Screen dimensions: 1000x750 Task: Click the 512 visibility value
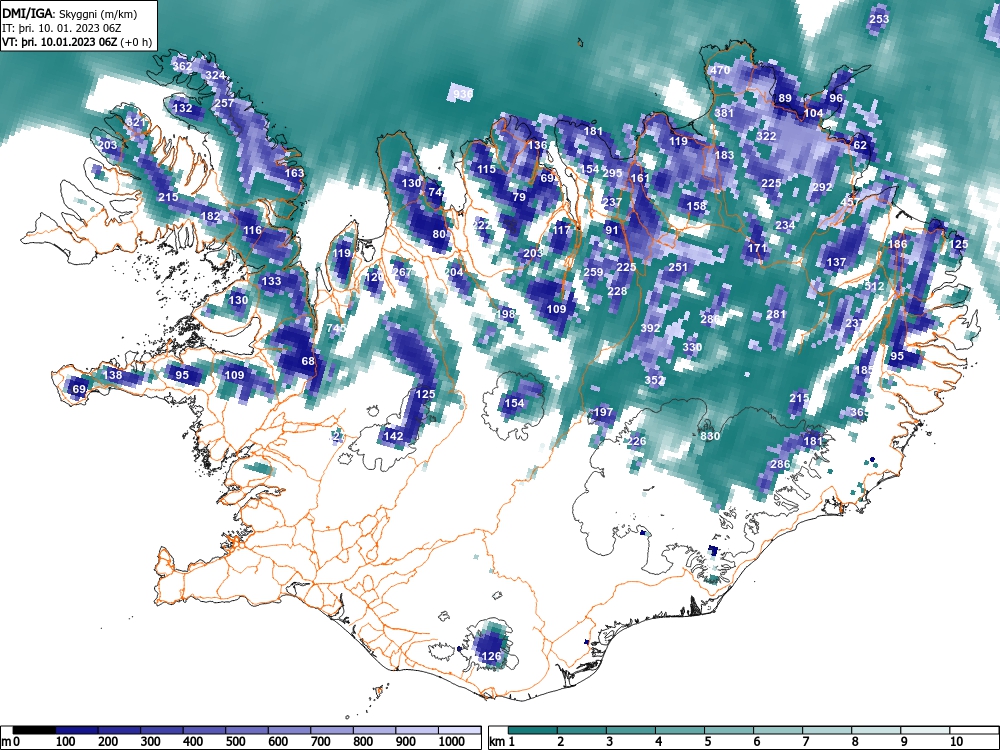click(874, 286)
